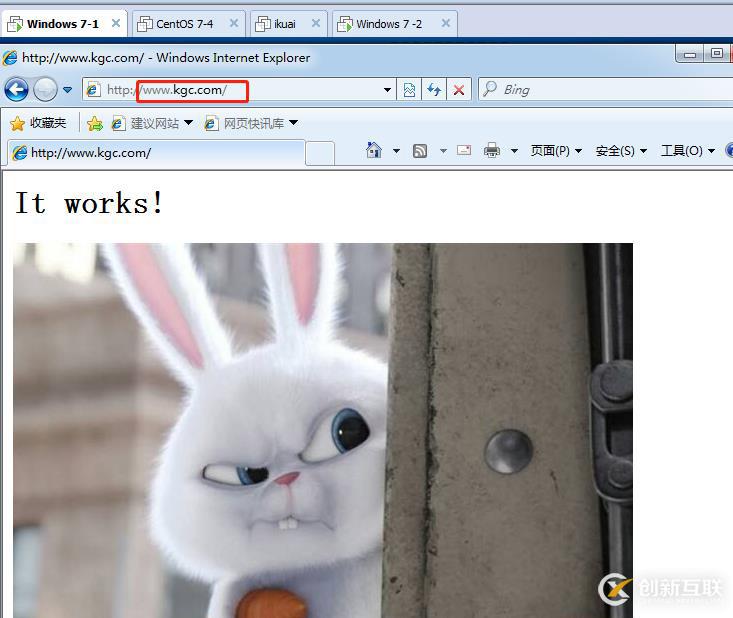The image size is (733, 618).
Task: Click the IE Back navigation button
Action: (16, 89)
